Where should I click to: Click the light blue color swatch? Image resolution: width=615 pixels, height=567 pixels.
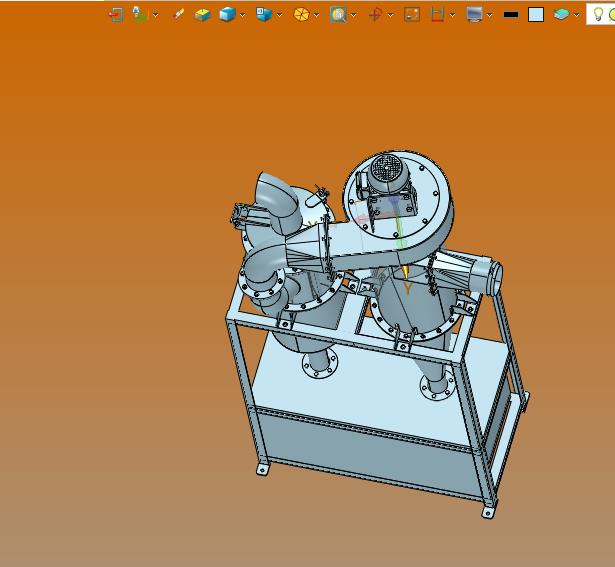pyautogui.click(x=536, y=15)
